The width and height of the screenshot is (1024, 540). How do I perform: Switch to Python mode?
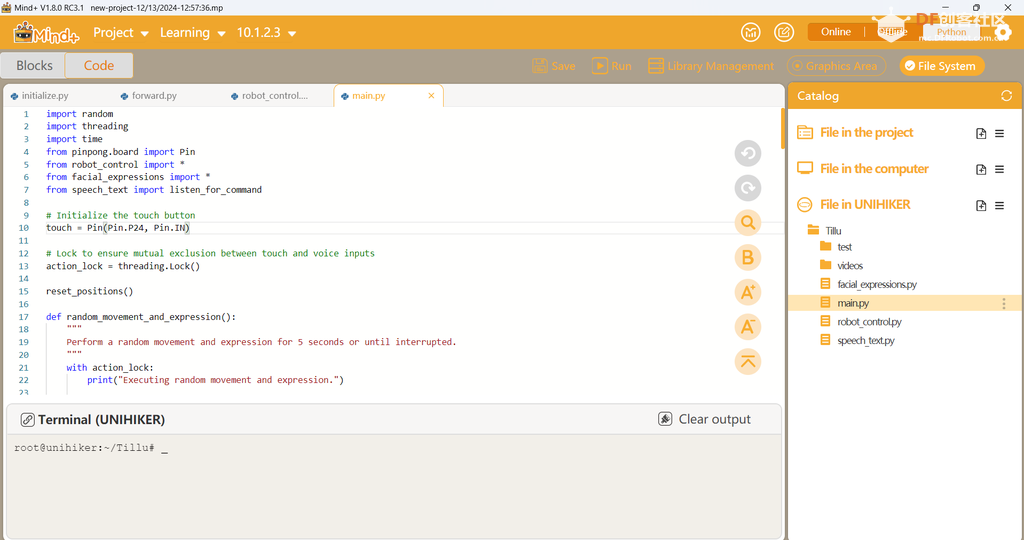(951, 32)
